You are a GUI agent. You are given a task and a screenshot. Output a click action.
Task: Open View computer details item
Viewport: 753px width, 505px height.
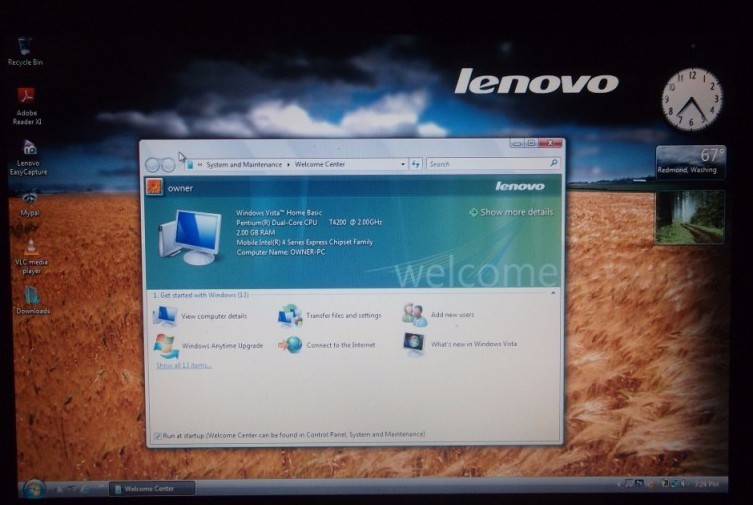(x=213, y=316)
